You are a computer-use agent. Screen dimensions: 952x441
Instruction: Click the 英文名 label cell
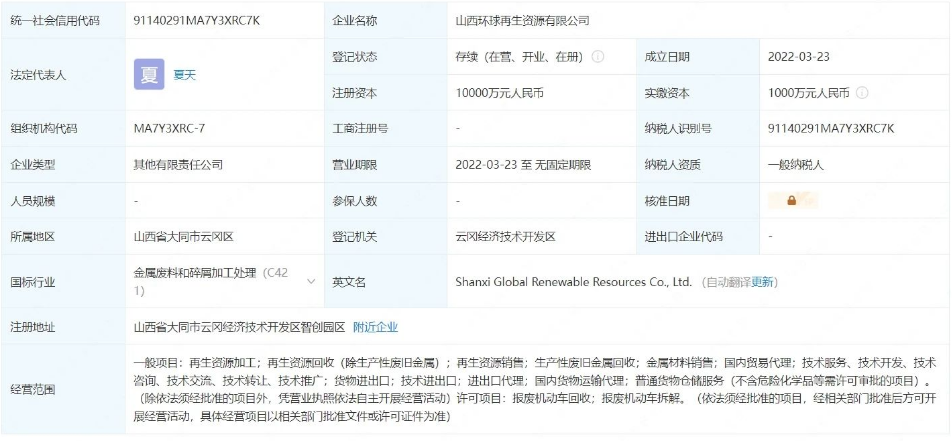click(x=386, y=282)
